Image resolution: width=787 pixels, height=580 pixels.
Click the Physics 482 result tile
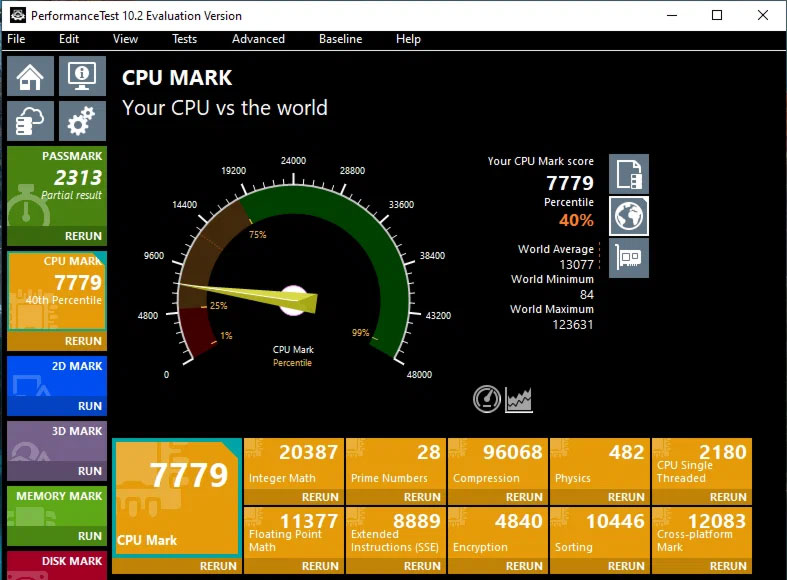click(x=600, y=464)
